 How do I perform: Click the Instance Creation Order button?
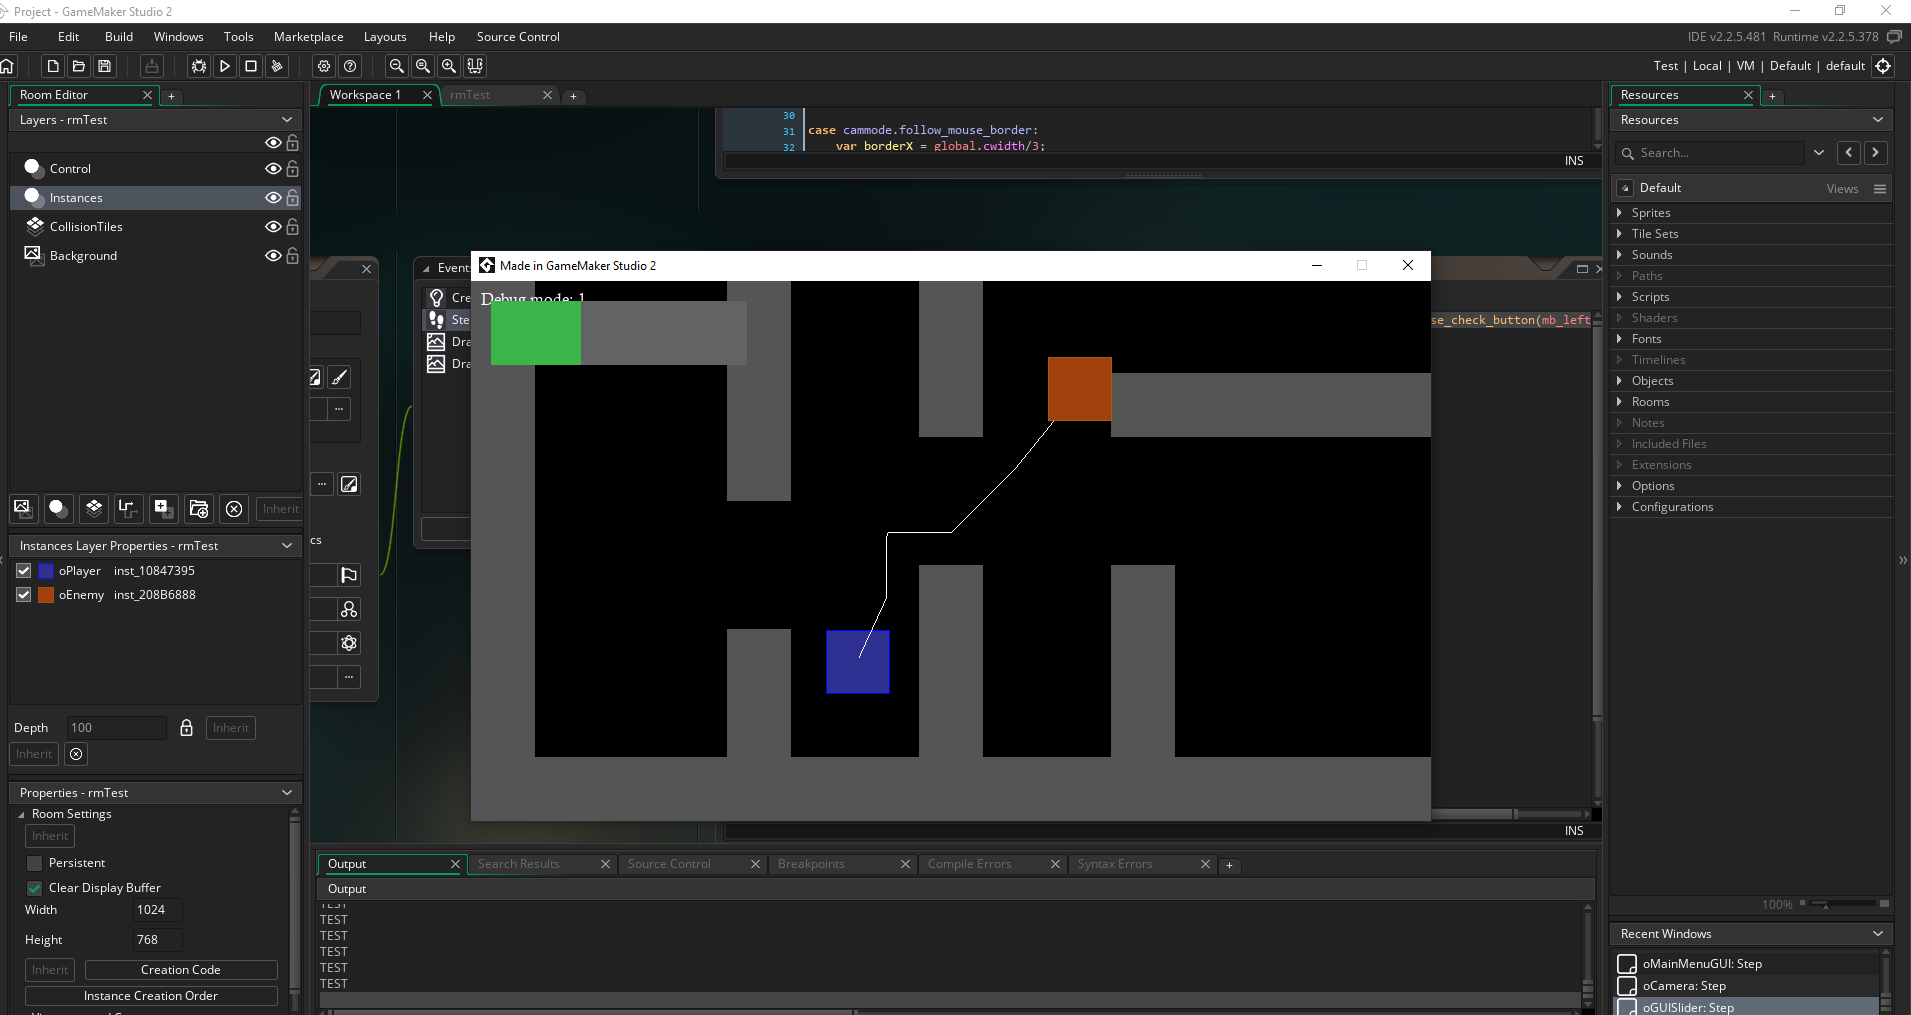(151, 996)
